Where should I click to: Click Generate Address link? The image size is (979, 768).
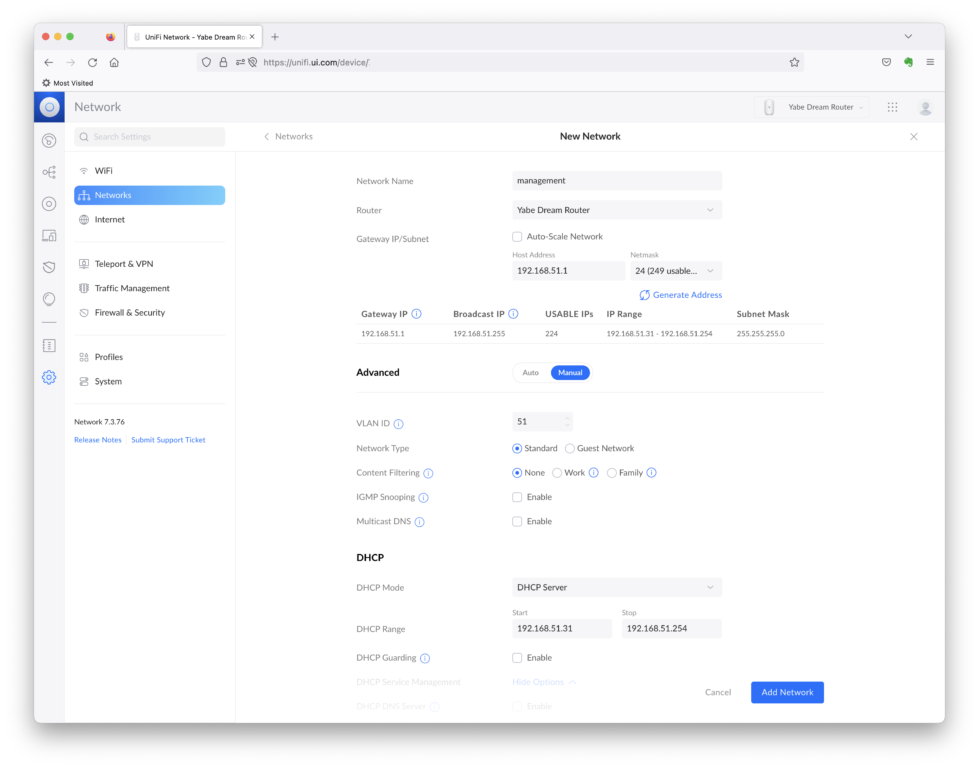681,295
